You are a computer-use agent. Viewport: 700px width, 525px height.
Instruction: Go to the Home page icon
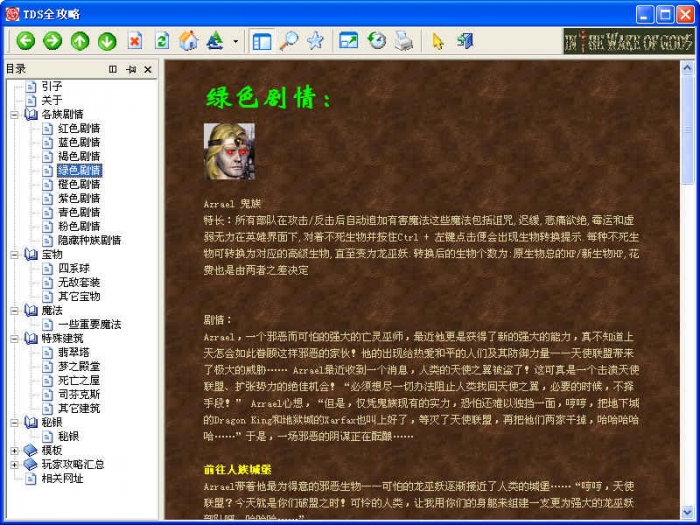click(x=188, y=41)
